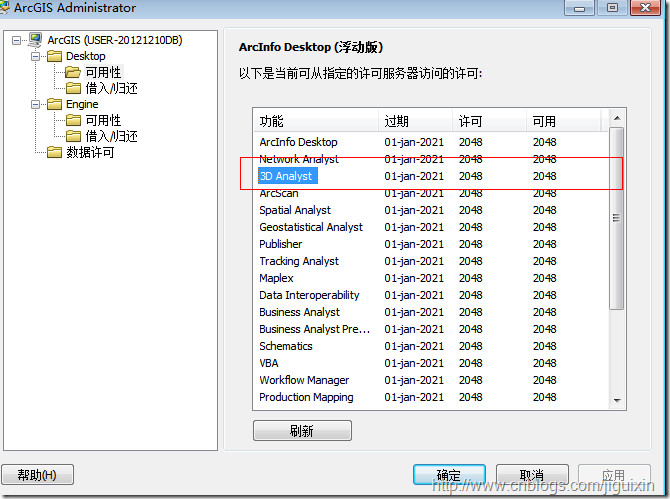Click the ArcGIS computer icon in tree
670x499 pixels.
(35, 40)
